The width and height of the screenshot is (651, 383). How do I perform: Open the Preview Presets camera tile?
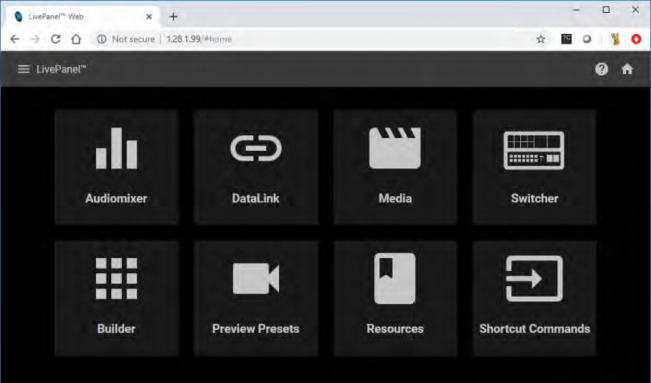pyautogui.click(x=256, y=298)
